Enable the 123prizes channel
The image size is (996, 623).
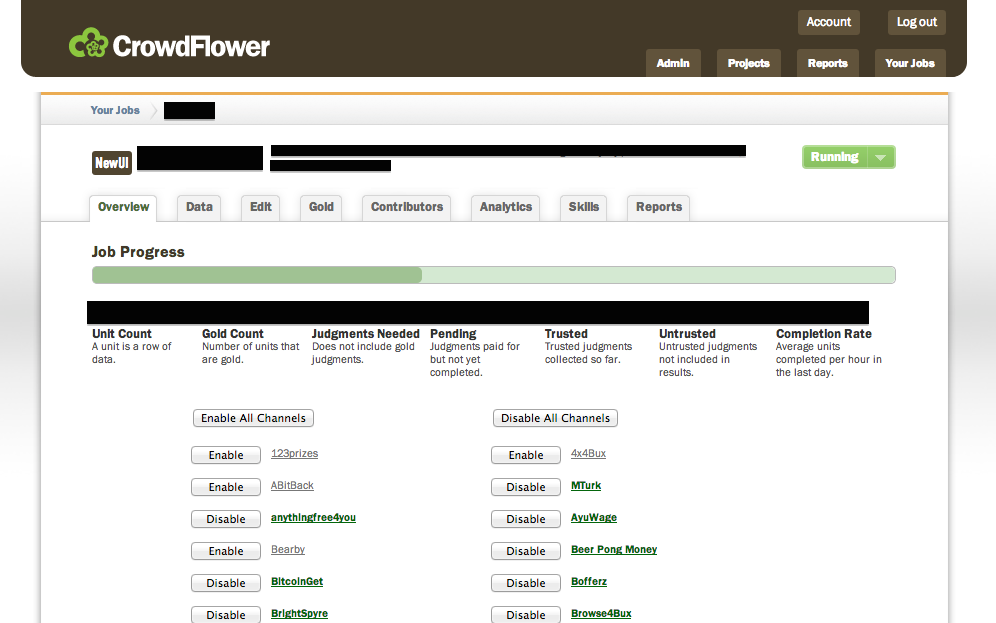click(x=226, y=455)
